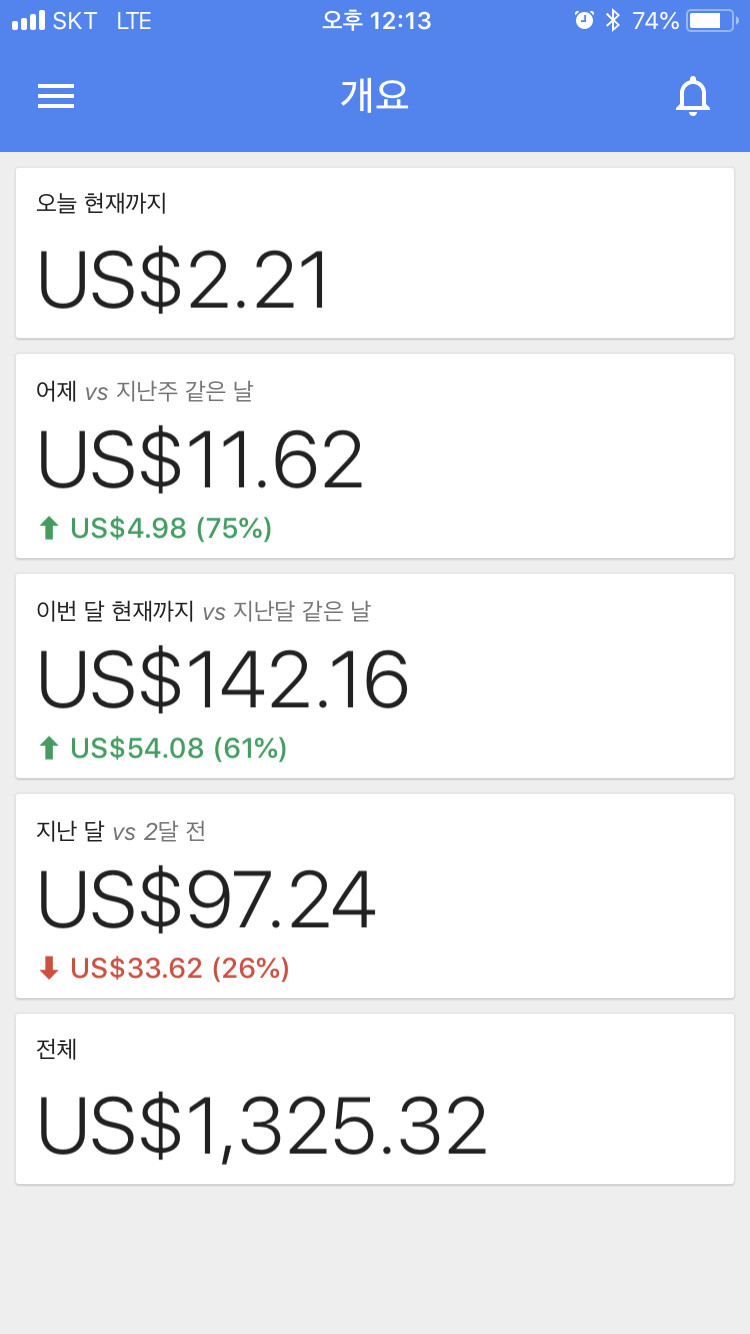
Task: Open the 지난 달 vs 2달 전 card
Action: [375, 896]
